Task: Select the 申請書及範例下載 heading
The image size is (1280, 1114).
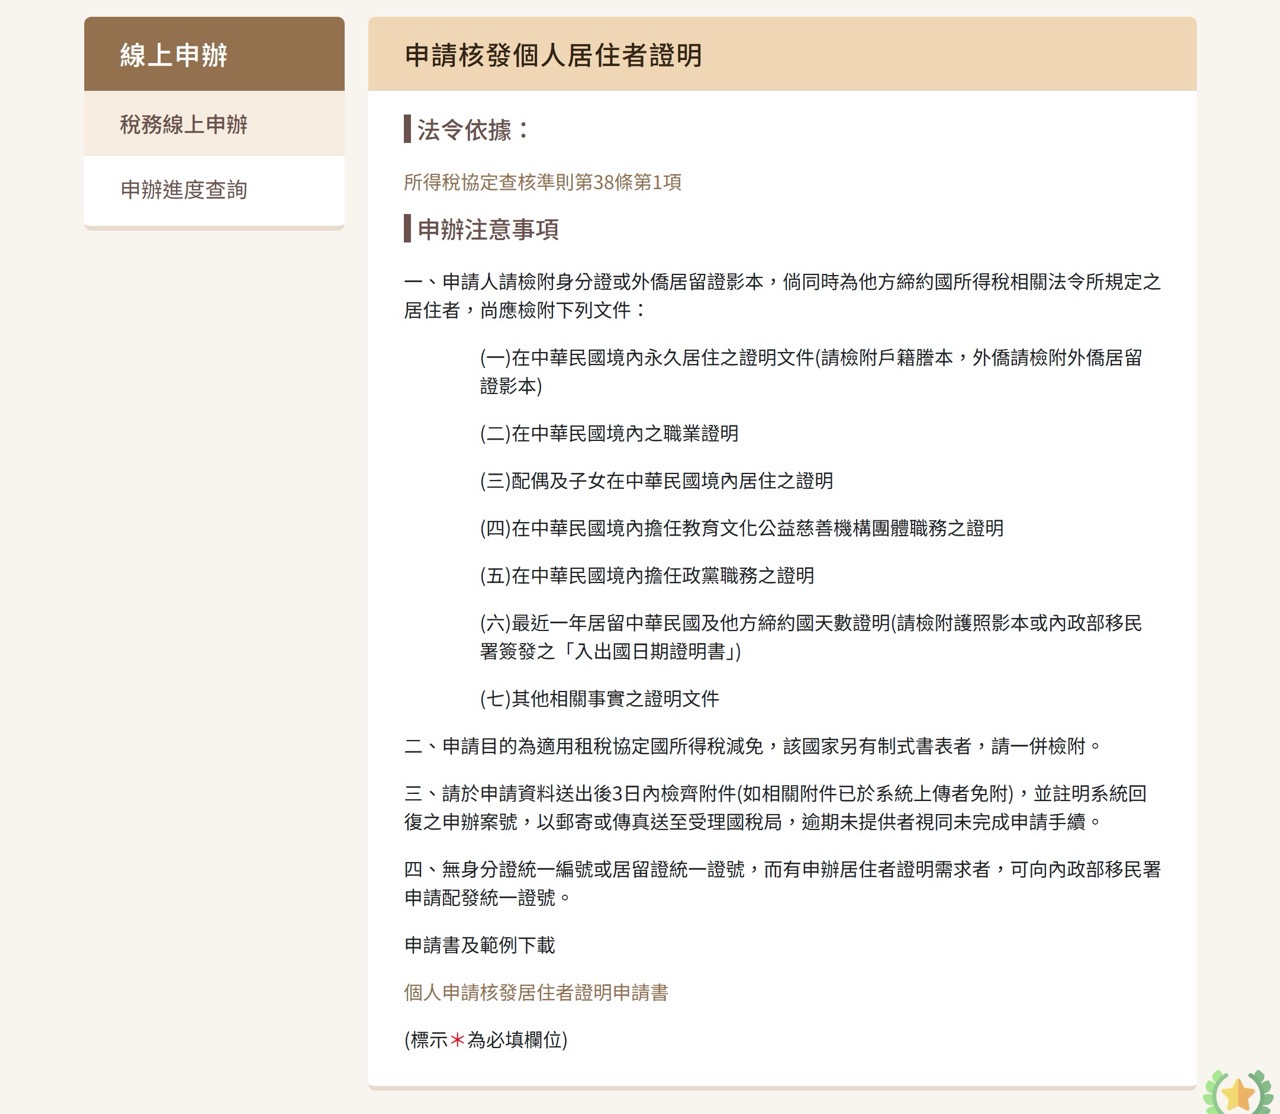Action: click(x=480, y=945)
